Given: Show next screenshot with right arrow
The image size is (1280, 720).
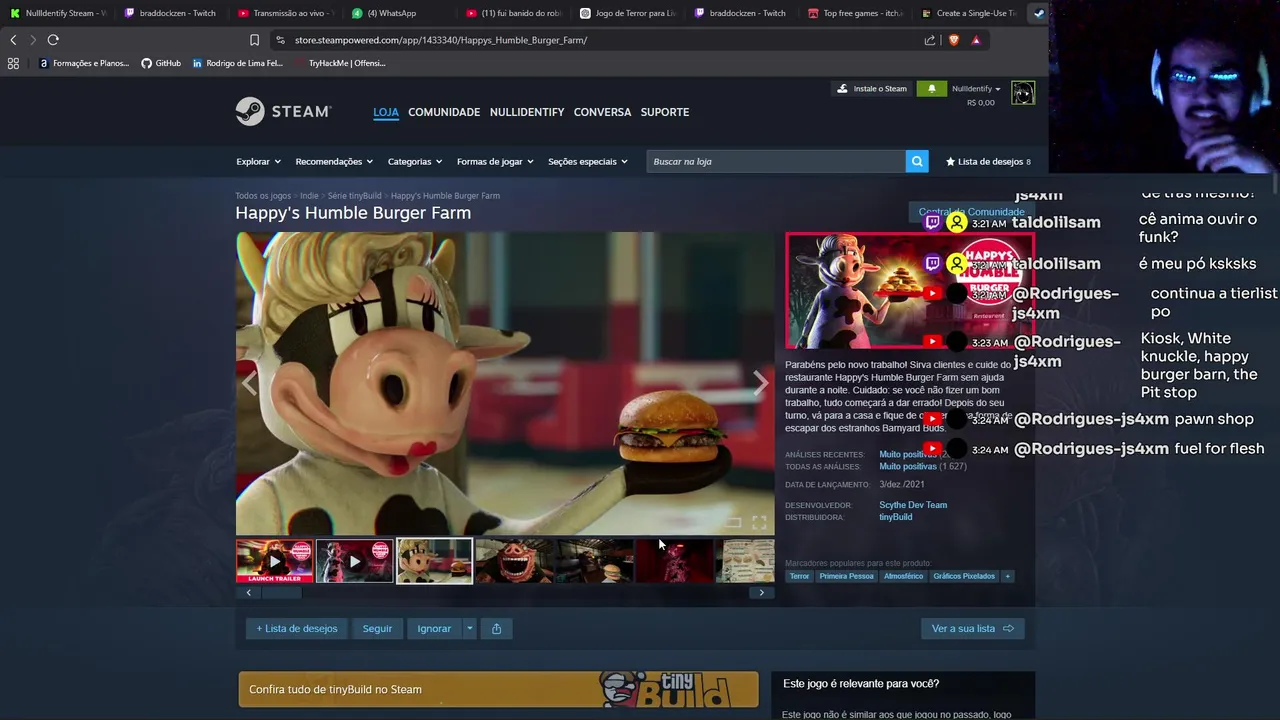Looking at the screenshot, I should coord(761,384).
